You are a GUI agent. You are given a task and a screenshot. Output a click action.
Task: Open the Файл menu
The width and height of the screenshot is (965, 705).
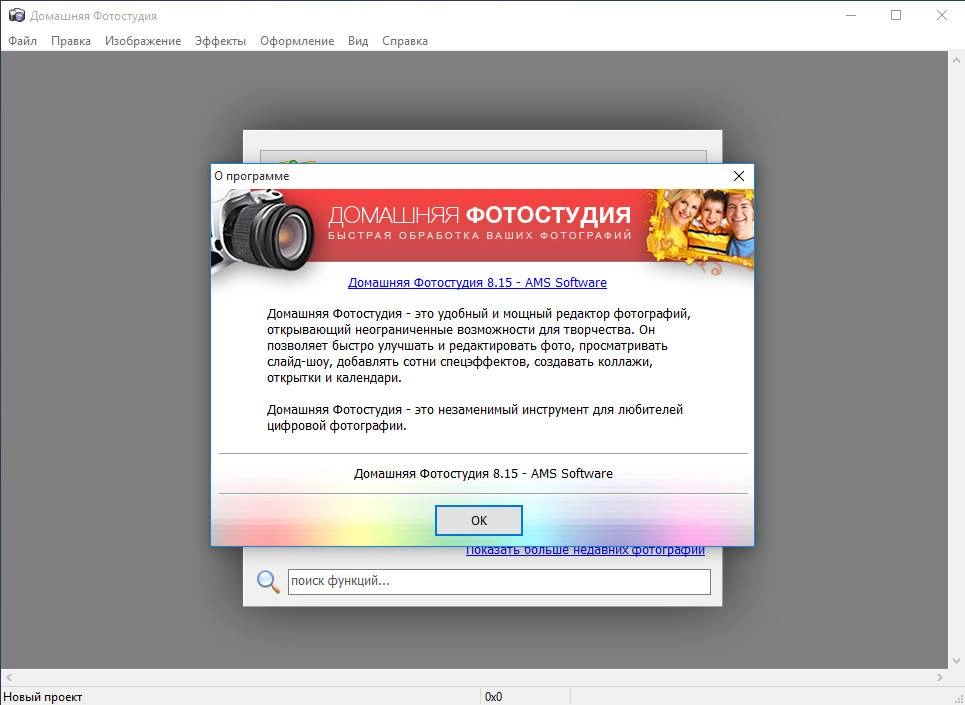(22, 41)
